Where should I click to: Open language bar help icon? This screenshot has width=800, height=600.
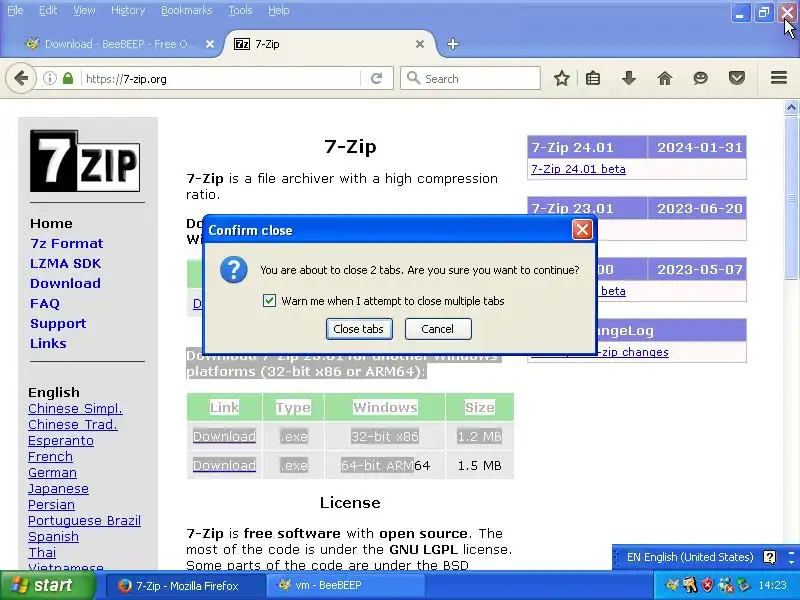point(769,557)
